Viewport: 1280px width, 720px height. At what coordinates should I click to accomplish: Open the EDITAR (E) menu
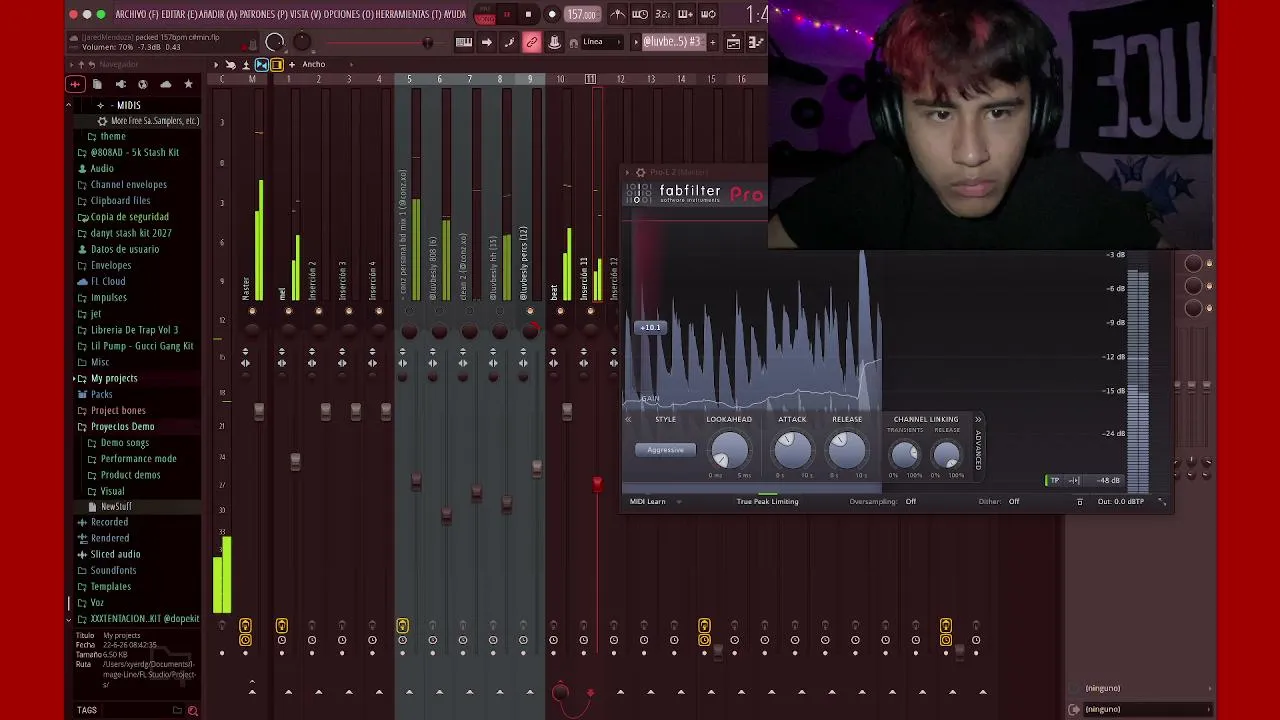tap(181, 14)
